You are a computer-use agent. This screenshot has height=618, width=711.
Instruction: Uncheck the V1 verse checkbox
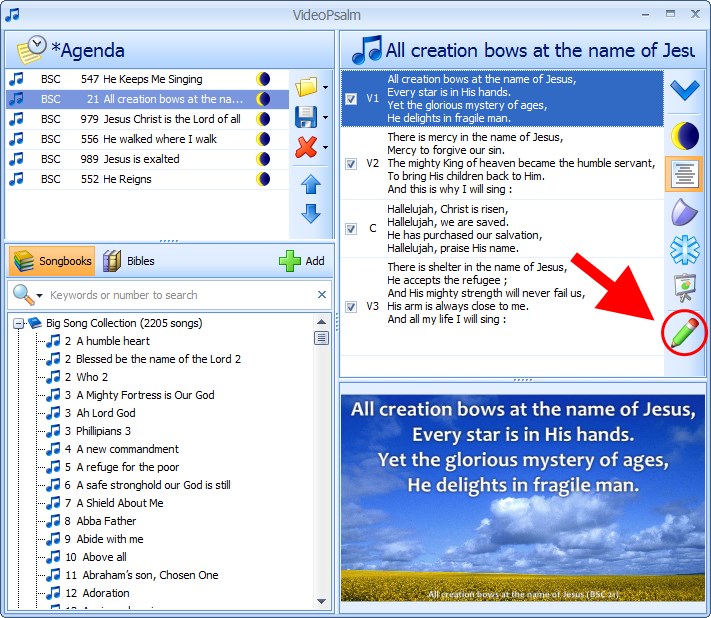(x=351, y=98)
